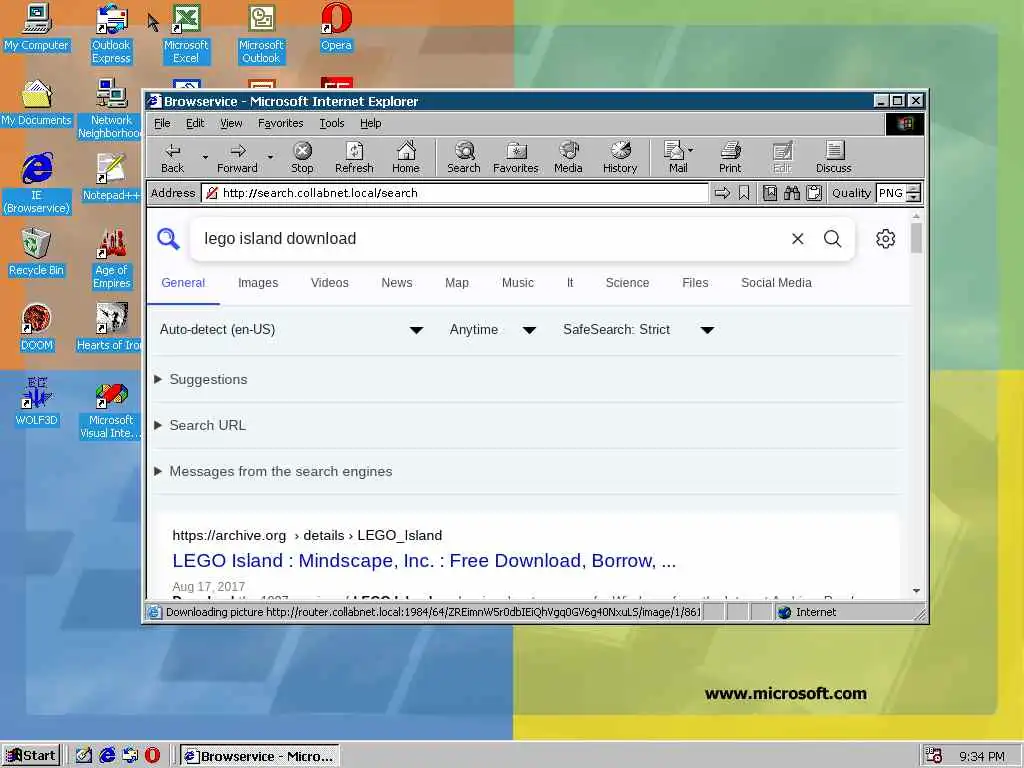Click the page vertical scrollbar thumb
The image size is (1024, 768).
pyautogui.click(x=916, y=238)
